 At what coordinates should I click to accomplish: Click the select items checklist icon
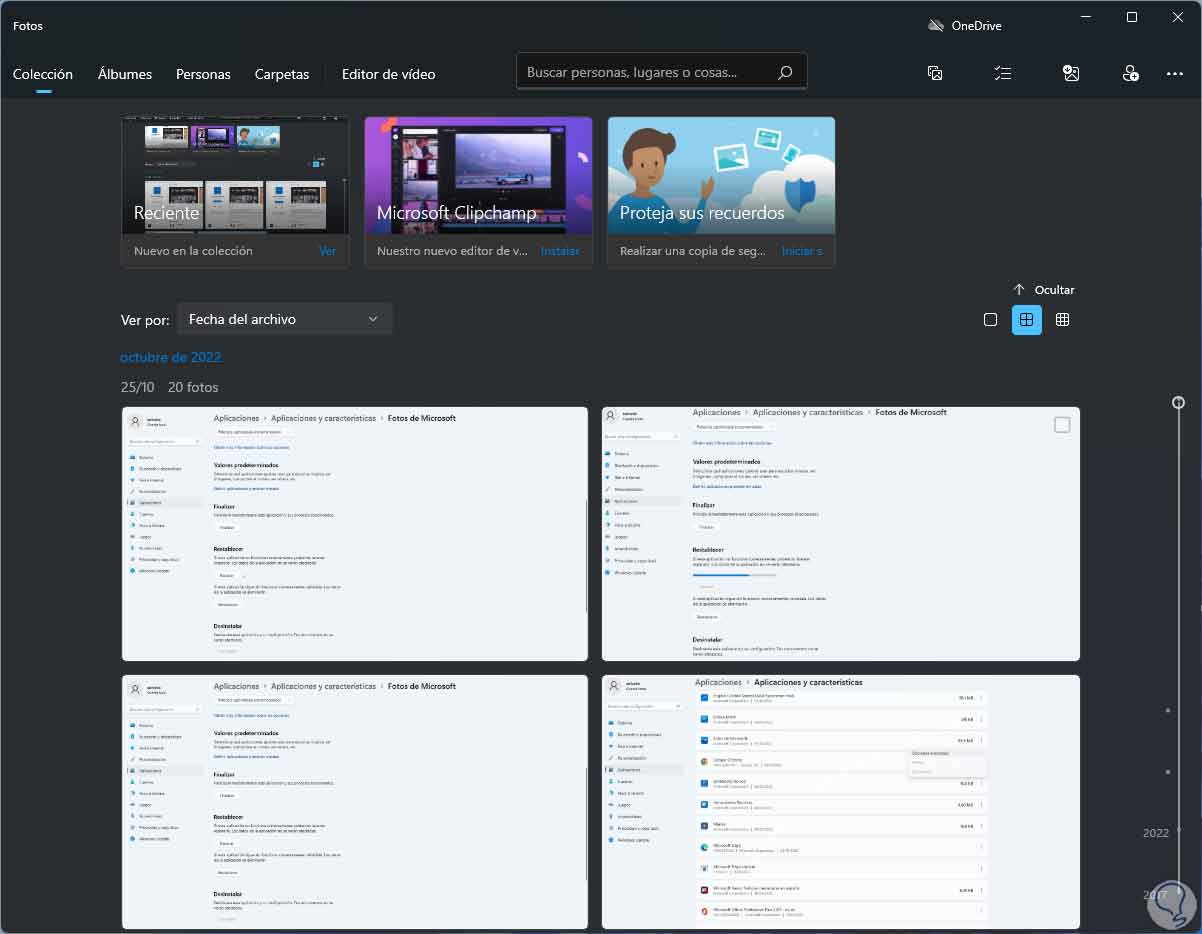click(x=1003, y=73)
